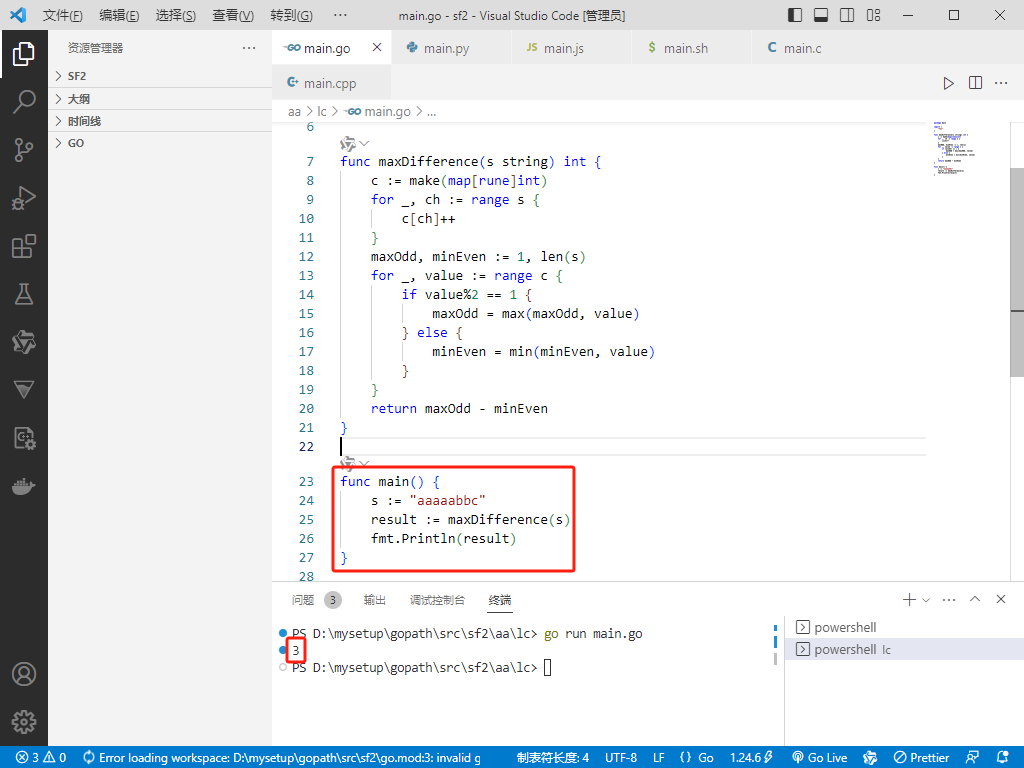Open the Accounts menu icon
The image size is (1024, 768).
(24, 674)
